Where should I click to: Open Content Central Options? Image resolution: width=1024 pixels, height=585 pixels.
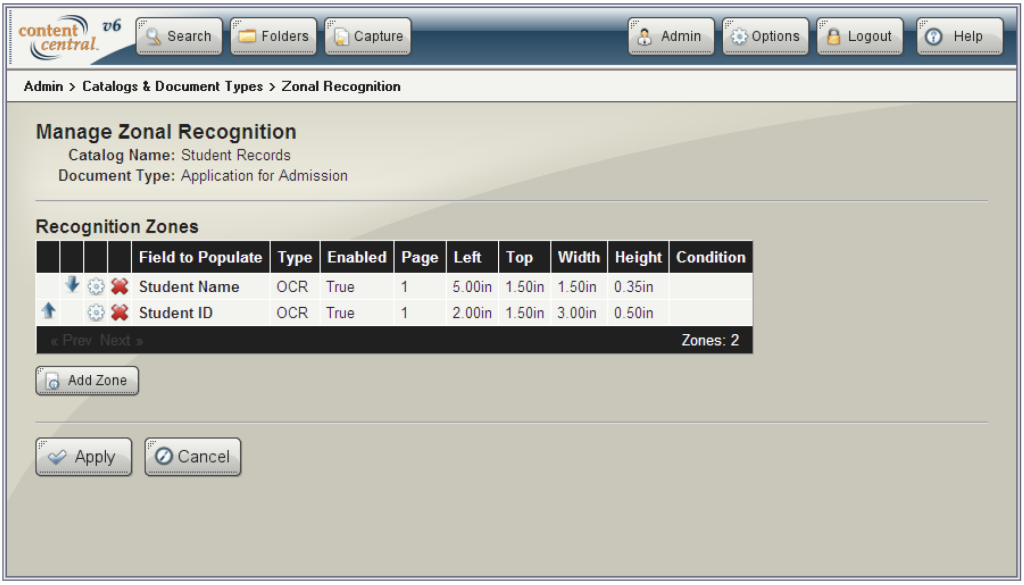click(766, 36)
